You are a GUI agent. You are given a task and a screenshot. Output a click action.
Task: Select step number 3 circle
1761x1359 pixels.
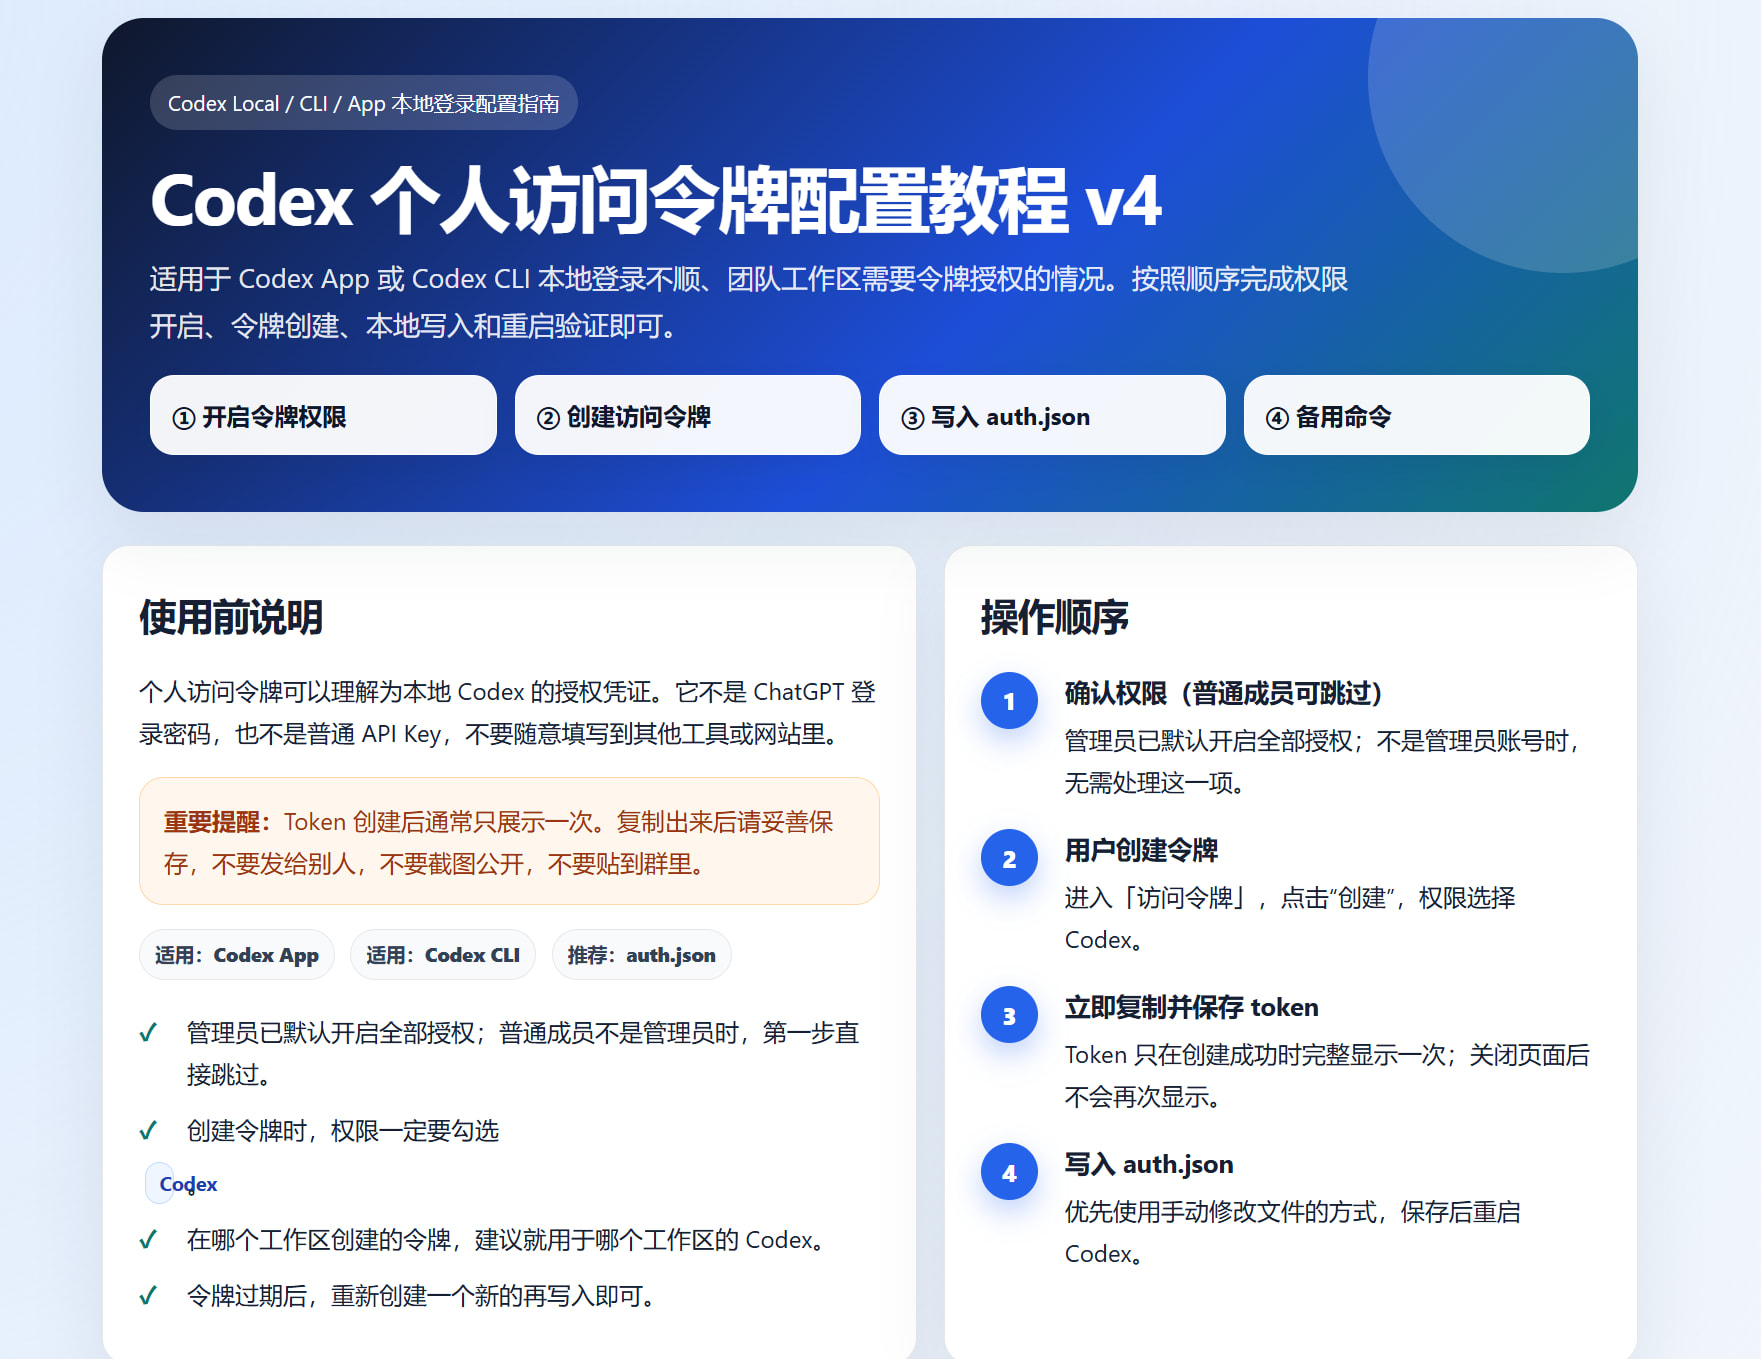[1009, 1015]
